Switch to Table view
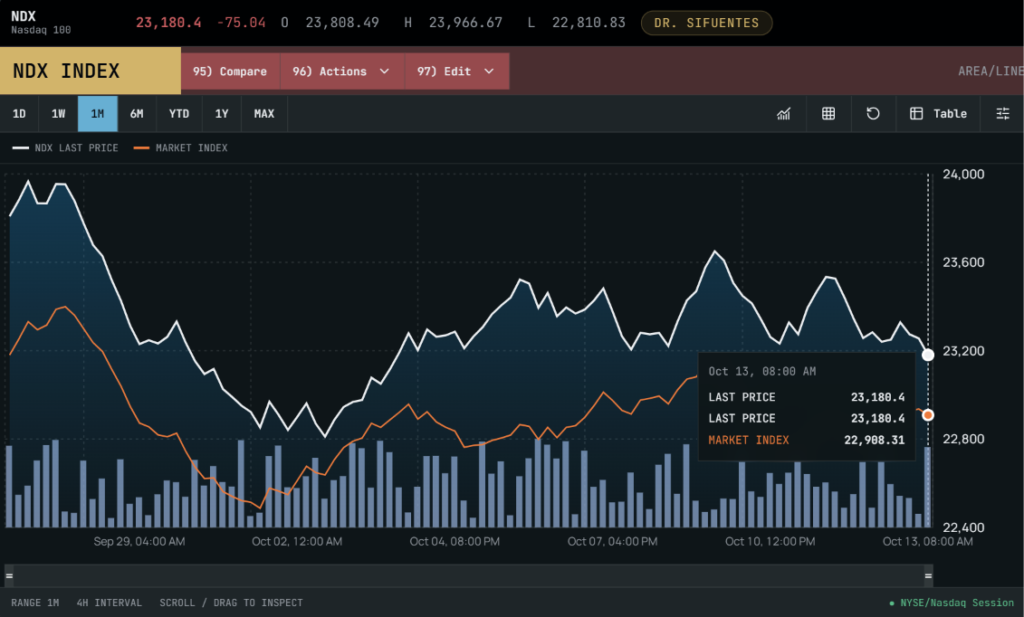 [938, 114]
